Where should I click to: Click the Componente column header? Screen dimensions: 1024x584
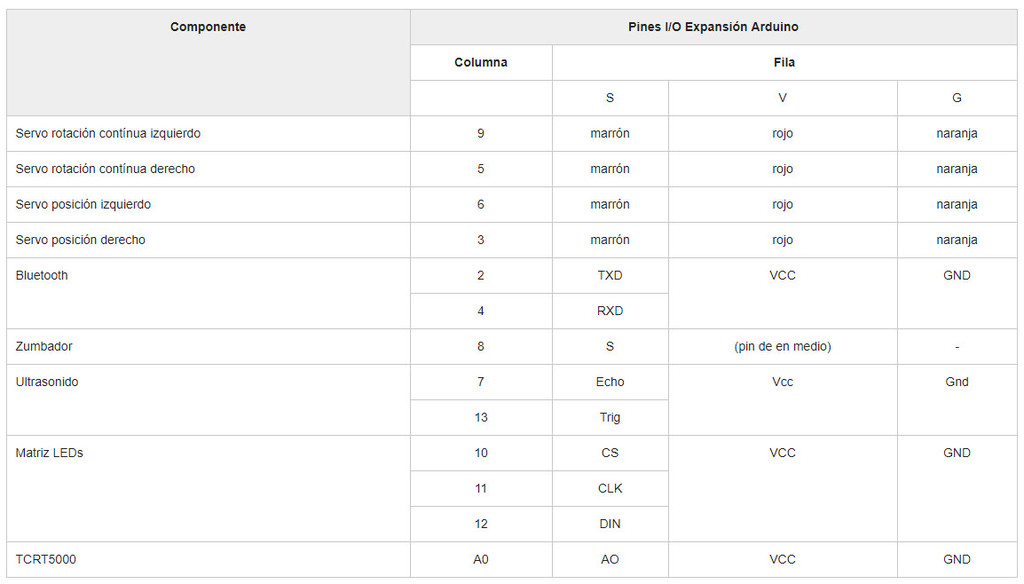click(208, 27)
